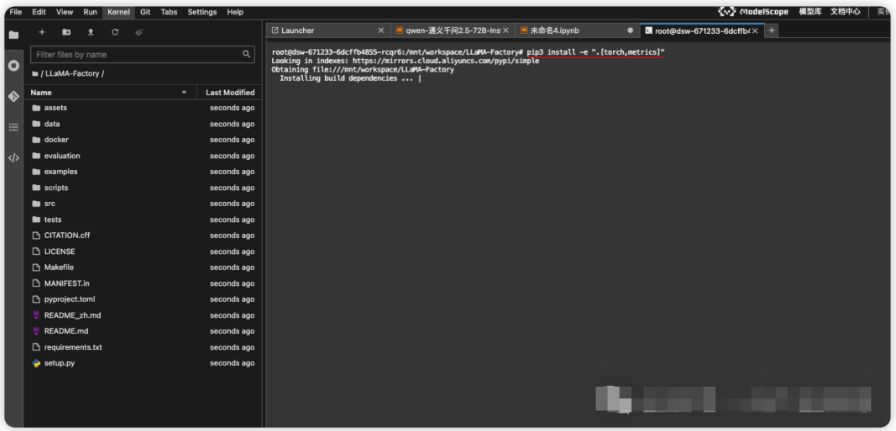This screenshot has width=896, height=431.
Task: Click the 文档中心 link
Action: (845, 11)
